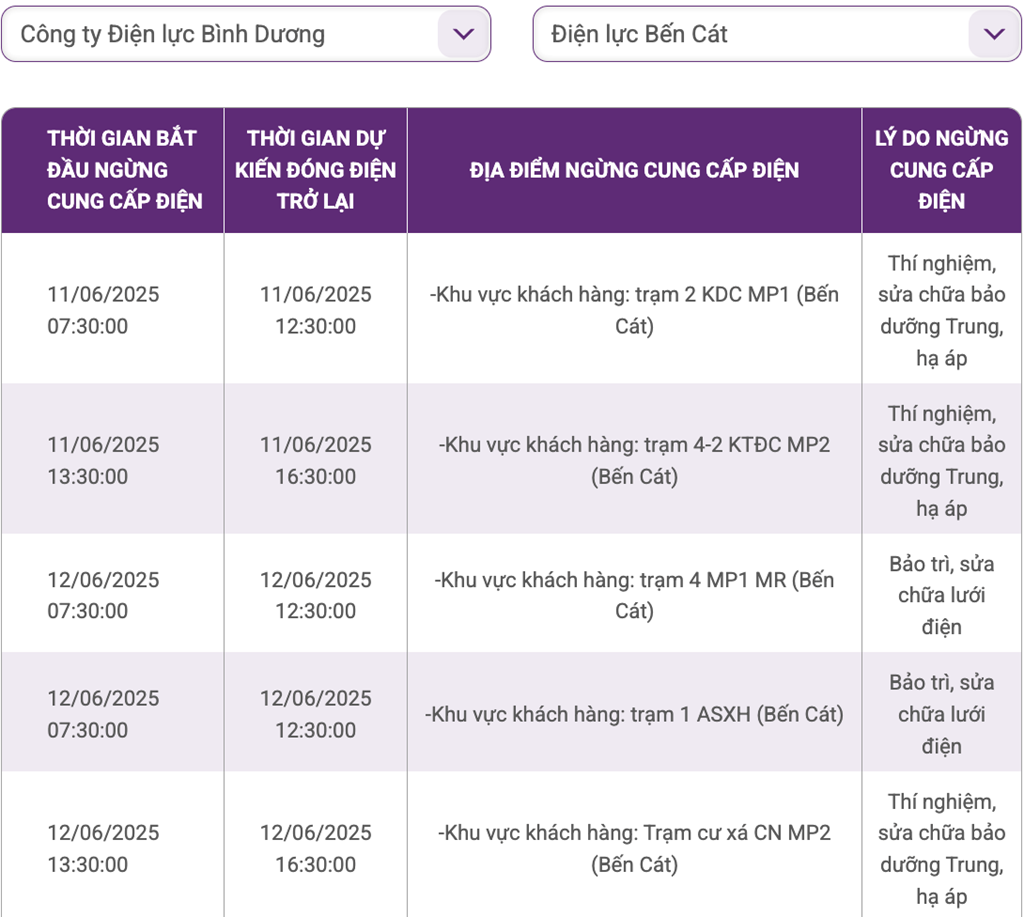
Task: Click the start time 12/06/2025 13:30:00
Action: (103, 848)
